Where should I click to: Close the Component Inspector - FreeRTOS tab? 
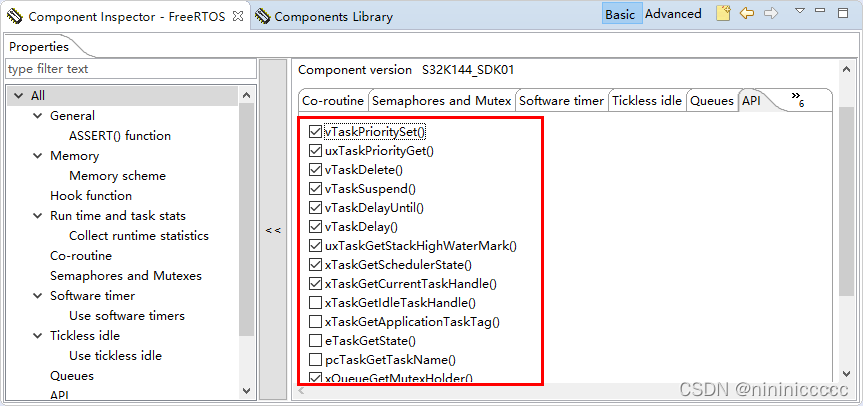pyautogui.click(x=238, y=16)
